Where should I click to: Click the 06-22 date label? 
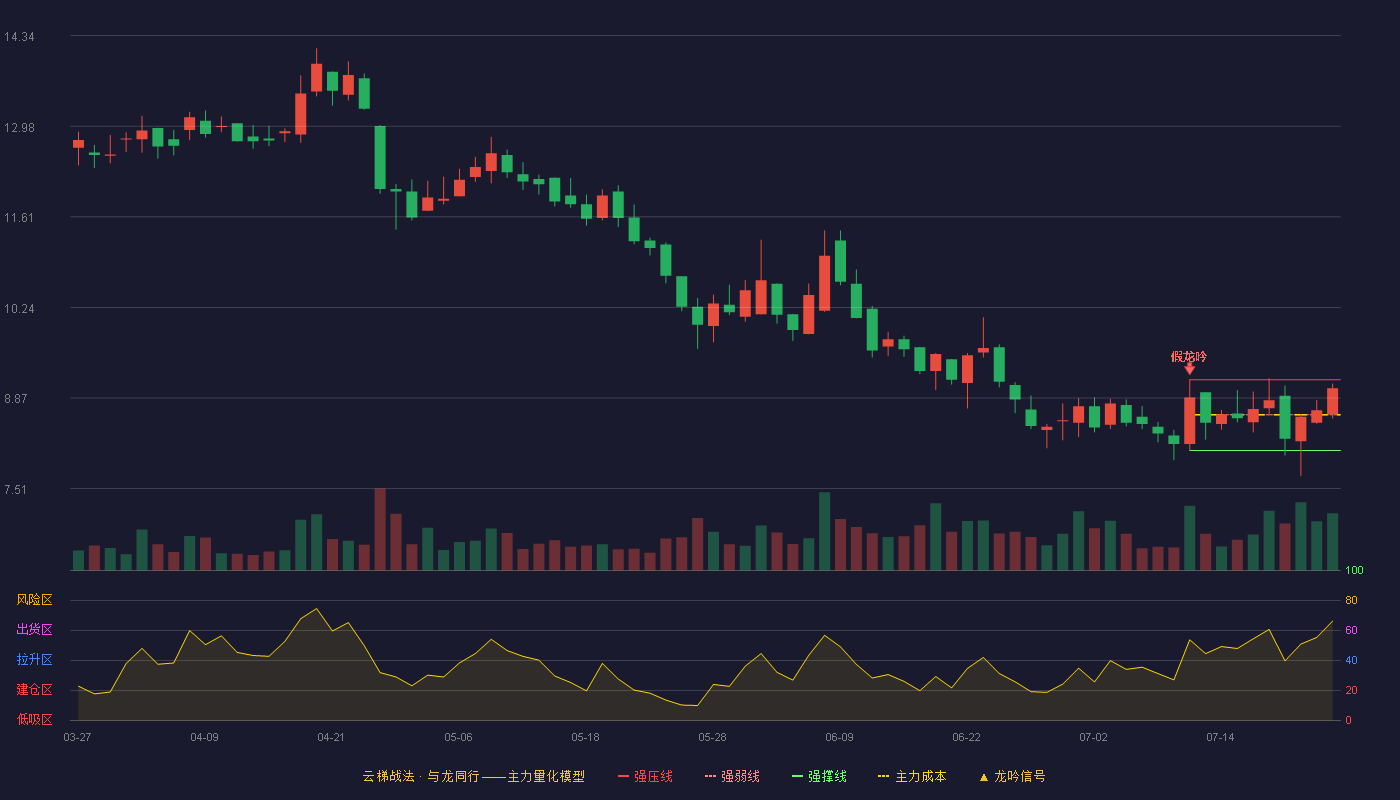pos(966,737)
